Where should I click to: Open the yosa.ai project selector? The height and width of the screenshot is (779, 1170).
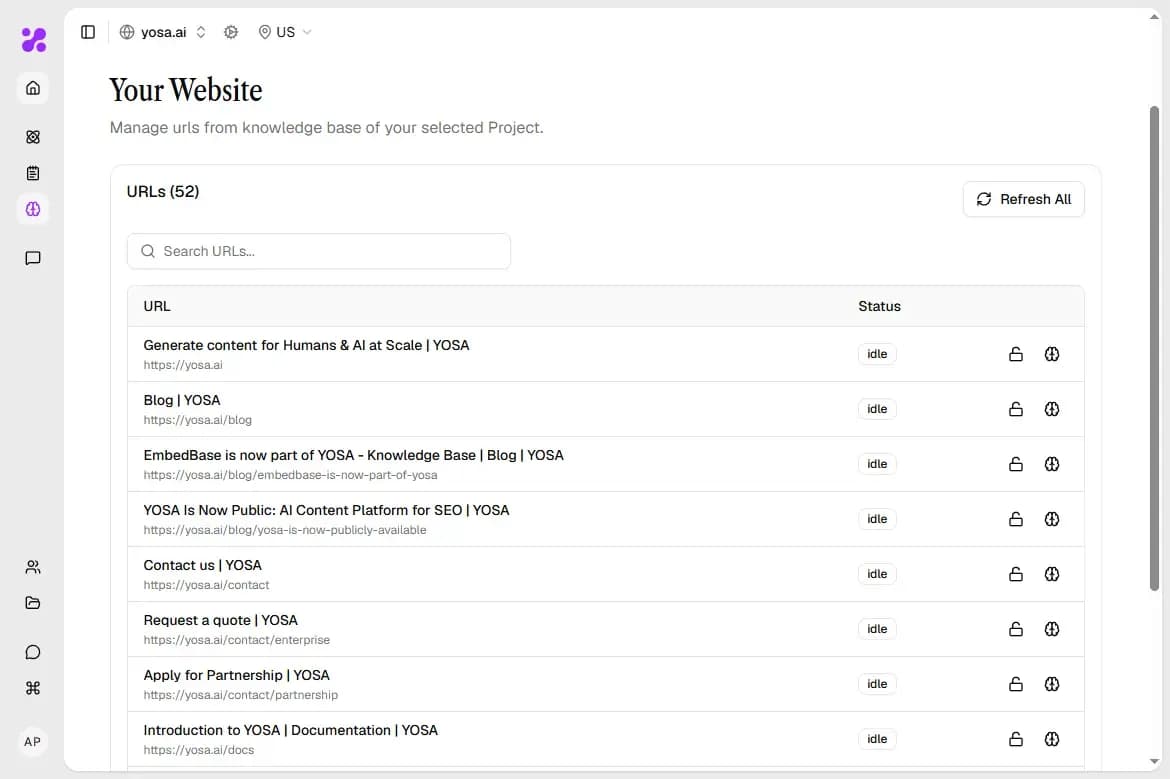click(163, 32)
